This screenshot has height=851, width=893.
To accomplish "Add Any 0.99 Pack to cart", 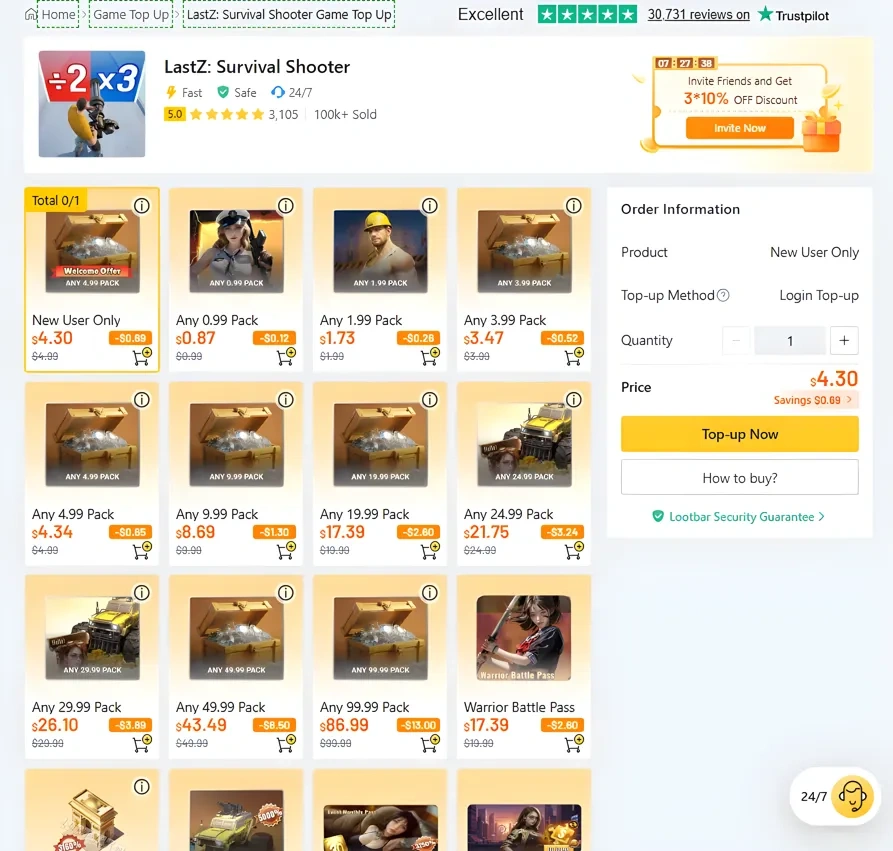I will tap(286, 357).
